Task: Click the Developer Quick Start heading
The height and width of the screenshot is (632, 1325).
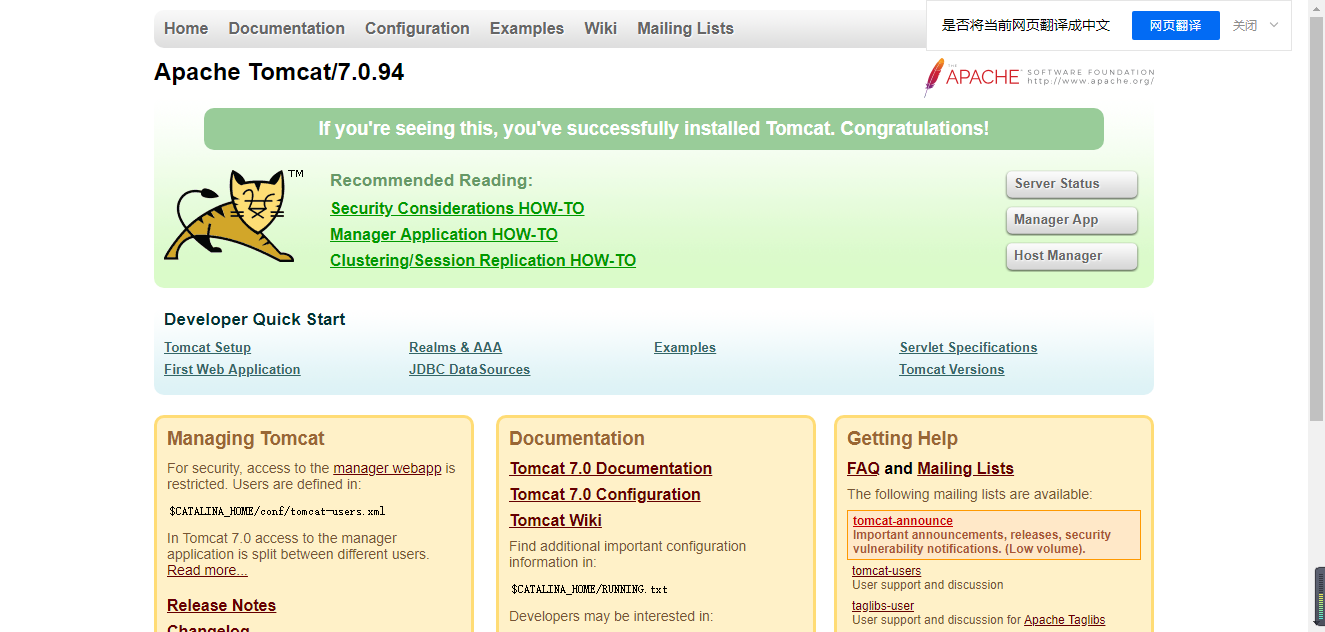Action: point(255,319)
